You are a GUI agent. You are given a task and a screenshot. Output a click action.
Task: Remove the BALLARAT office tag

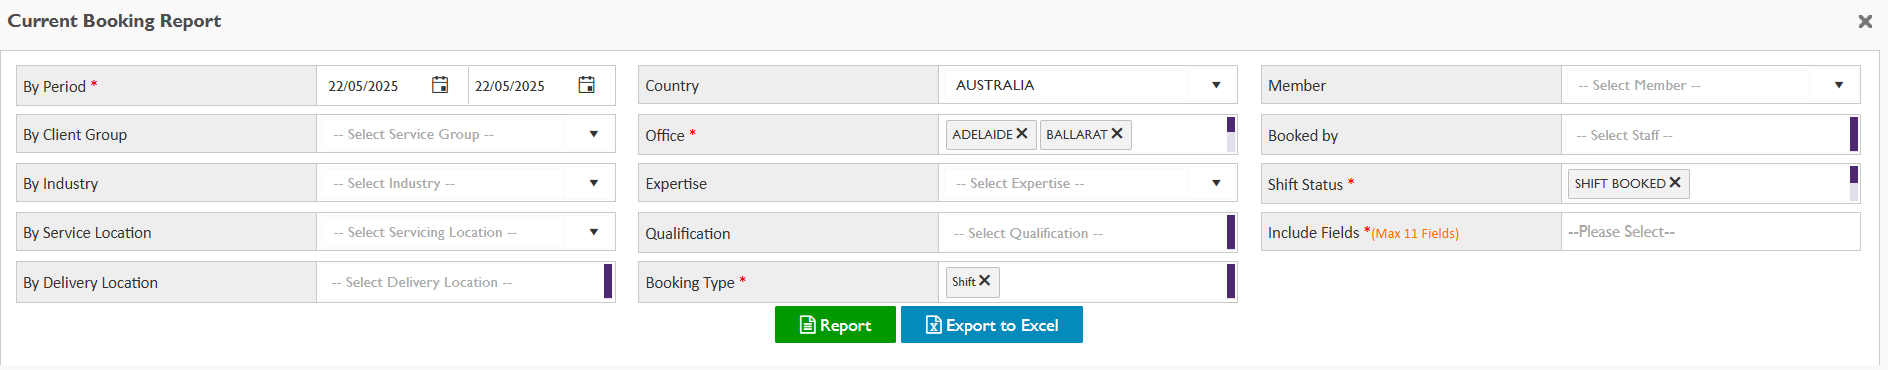pos(1117,133)
